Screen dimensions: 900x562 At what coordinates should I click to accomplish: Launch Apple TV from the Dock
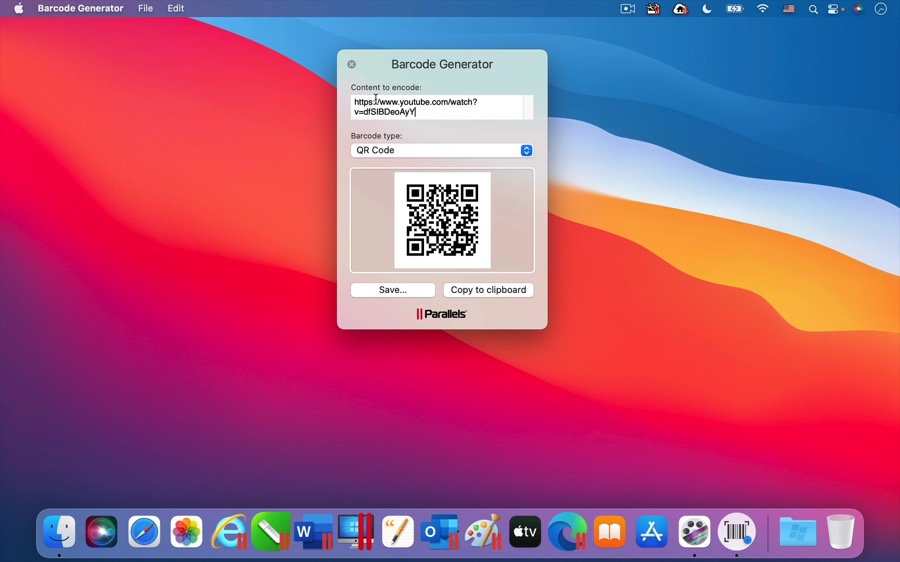[x=525, y=531]
